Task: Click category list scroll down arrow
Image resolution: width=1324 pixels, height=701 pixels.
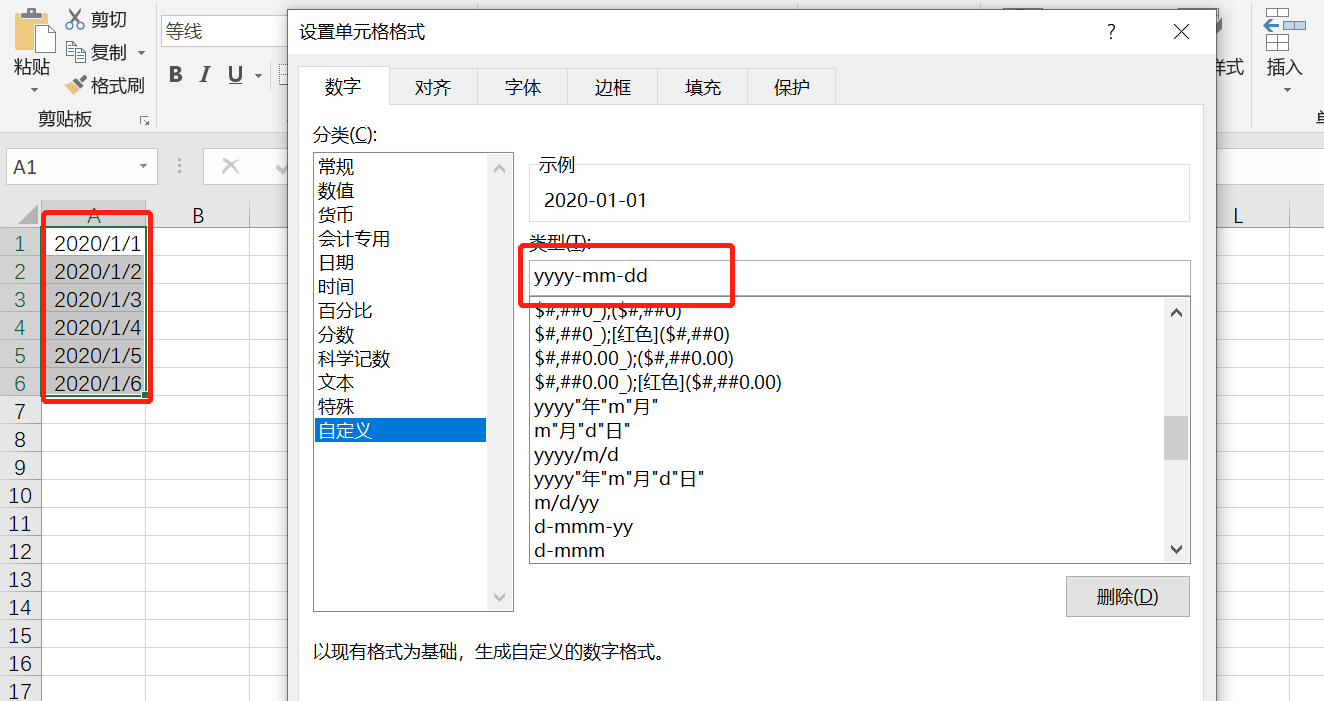Action: (x=500, y=598)
